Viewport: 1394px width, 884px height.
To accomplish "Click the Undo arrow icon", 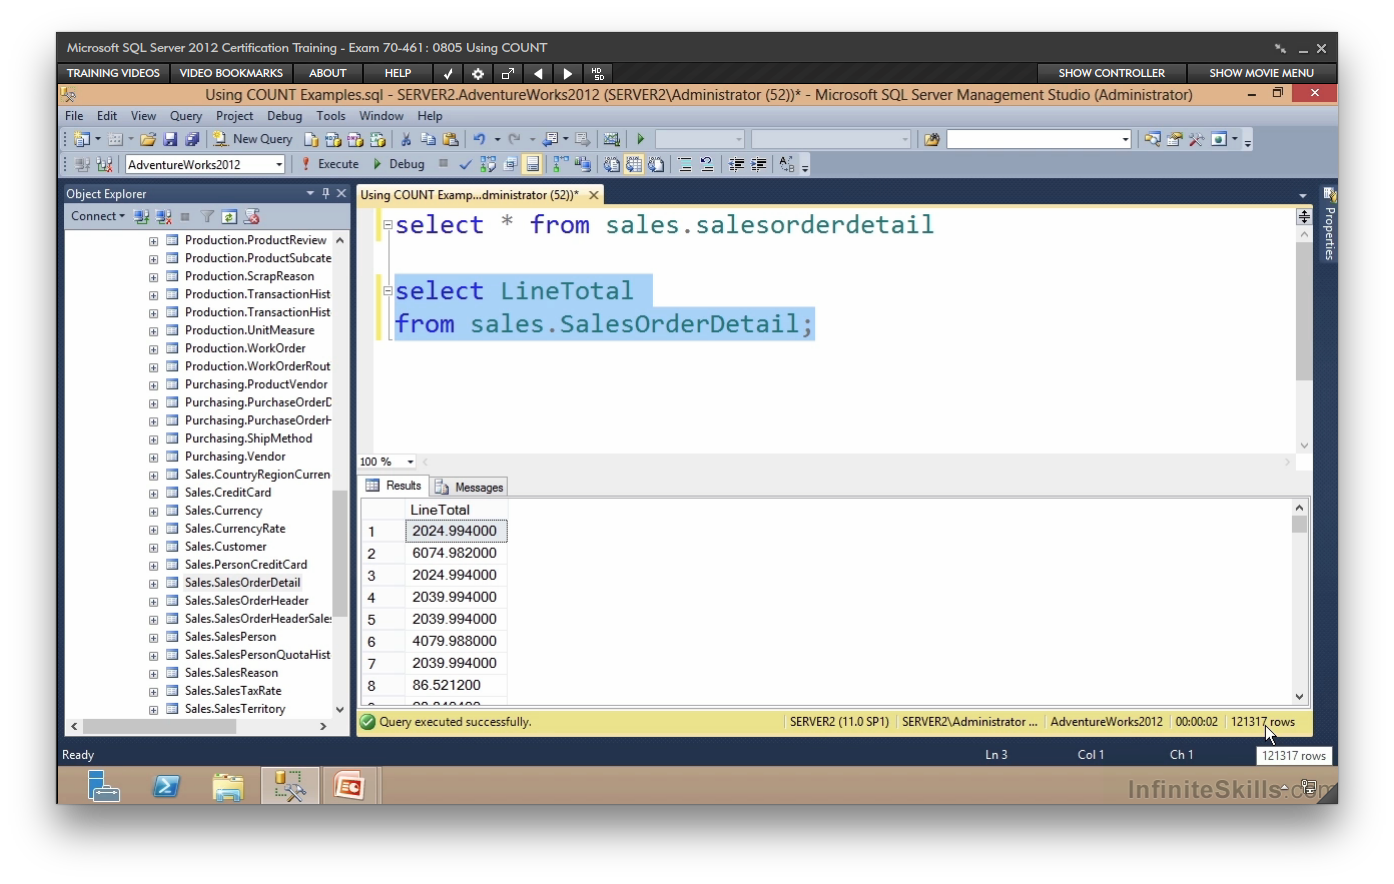I will (x=479, y=139).
